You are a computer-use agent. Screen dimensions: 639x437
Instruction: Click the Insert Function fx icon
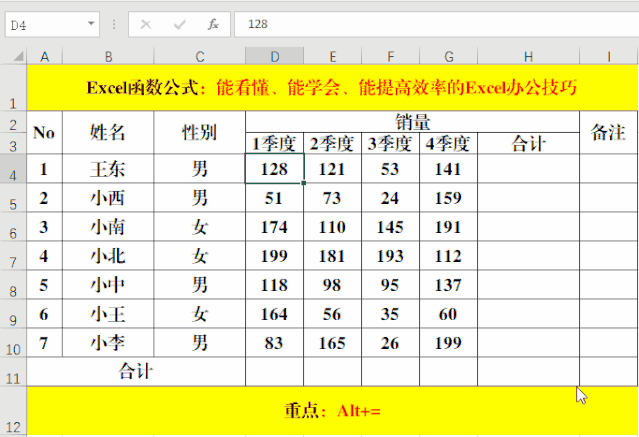pyautogui.click(x=212, y=24)
